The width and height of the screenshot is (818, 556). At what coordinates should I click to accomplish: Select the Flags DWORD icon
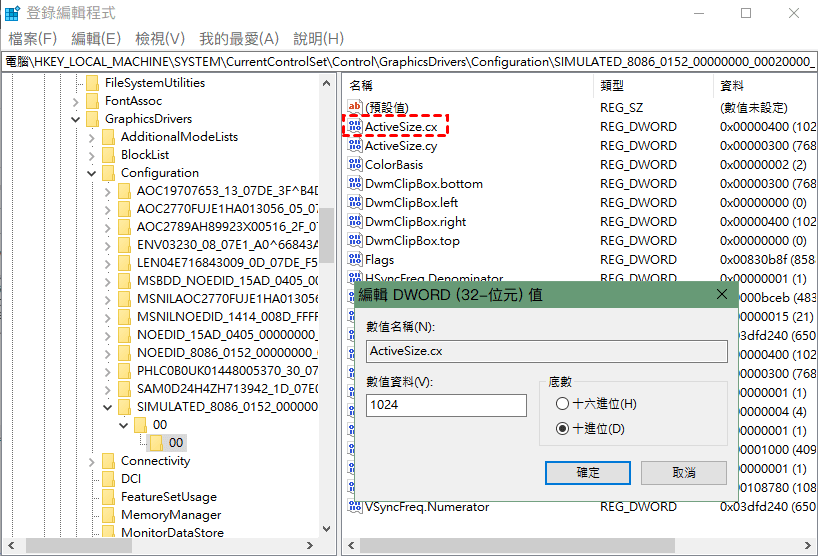point(355,259)
